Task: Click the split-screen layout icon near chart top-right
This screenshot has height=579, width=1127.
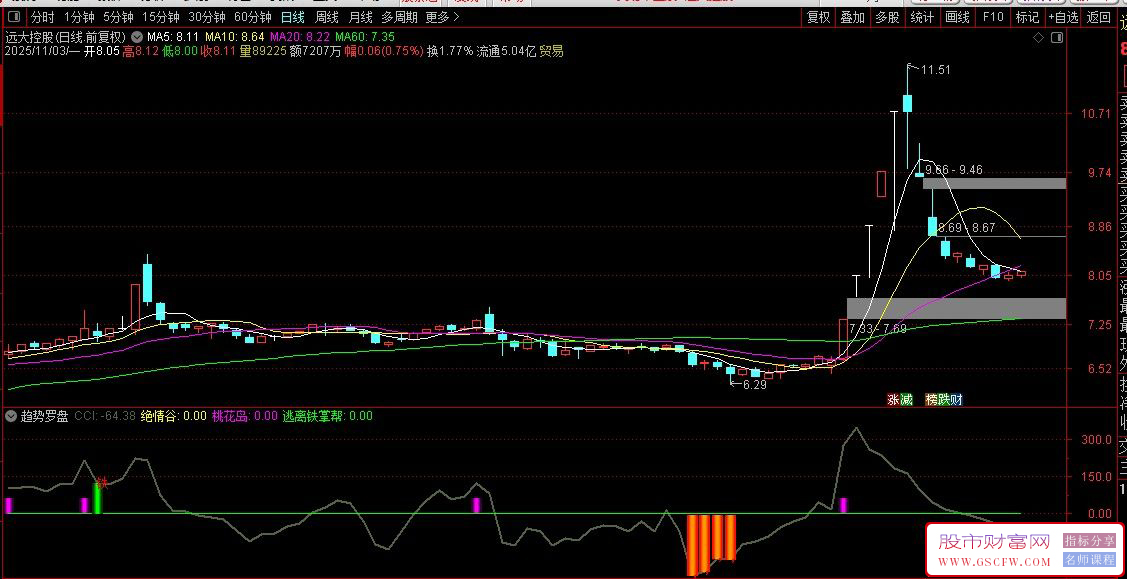Action: pos(1058,36)
